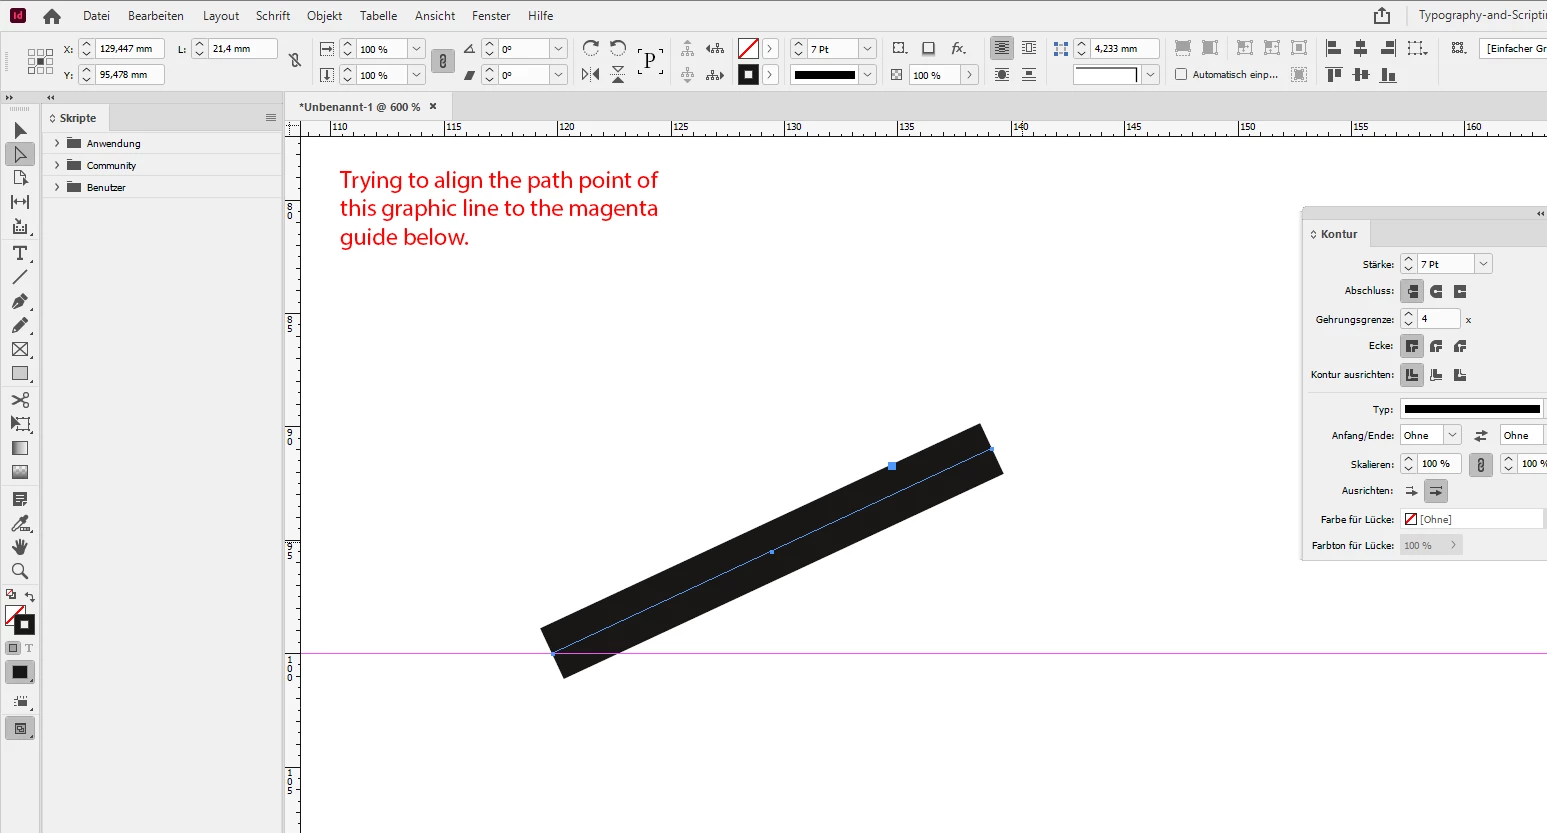
Task: Choose bevel join in Ecke
Action: (x=1460, y=346)
